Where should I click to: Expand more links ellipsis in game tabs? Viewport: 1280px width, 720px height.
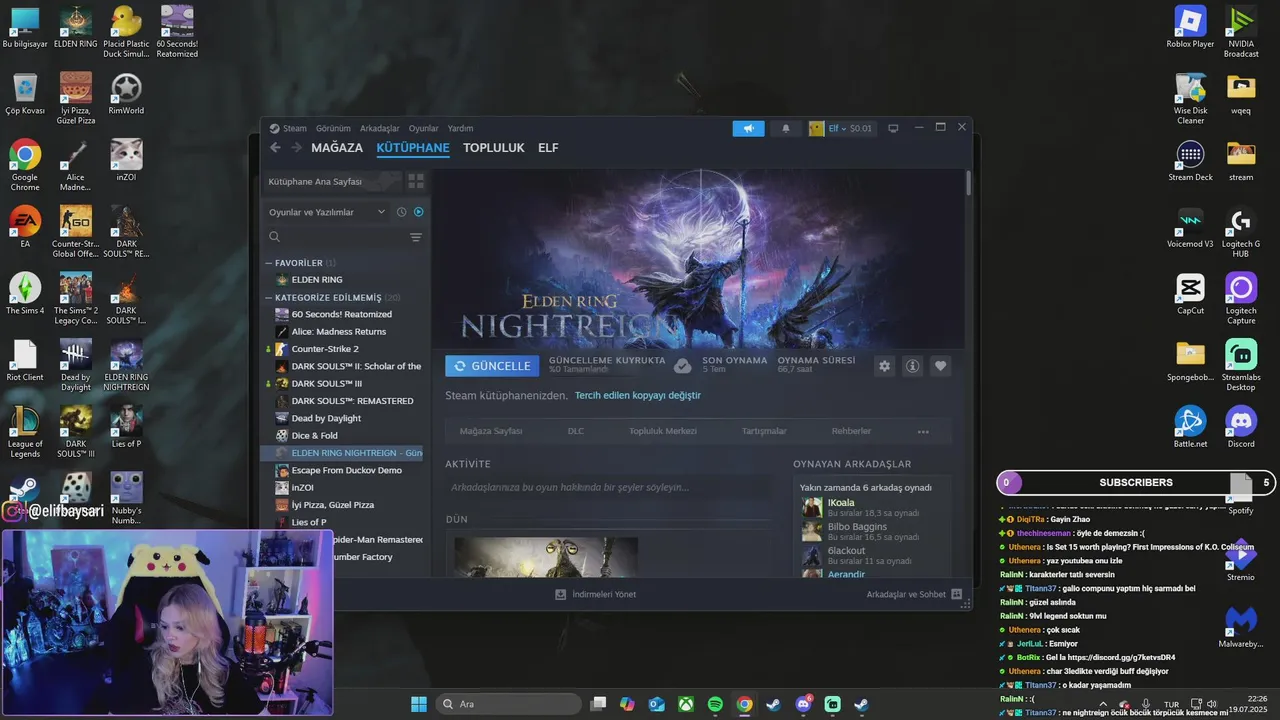coord(923,431)
